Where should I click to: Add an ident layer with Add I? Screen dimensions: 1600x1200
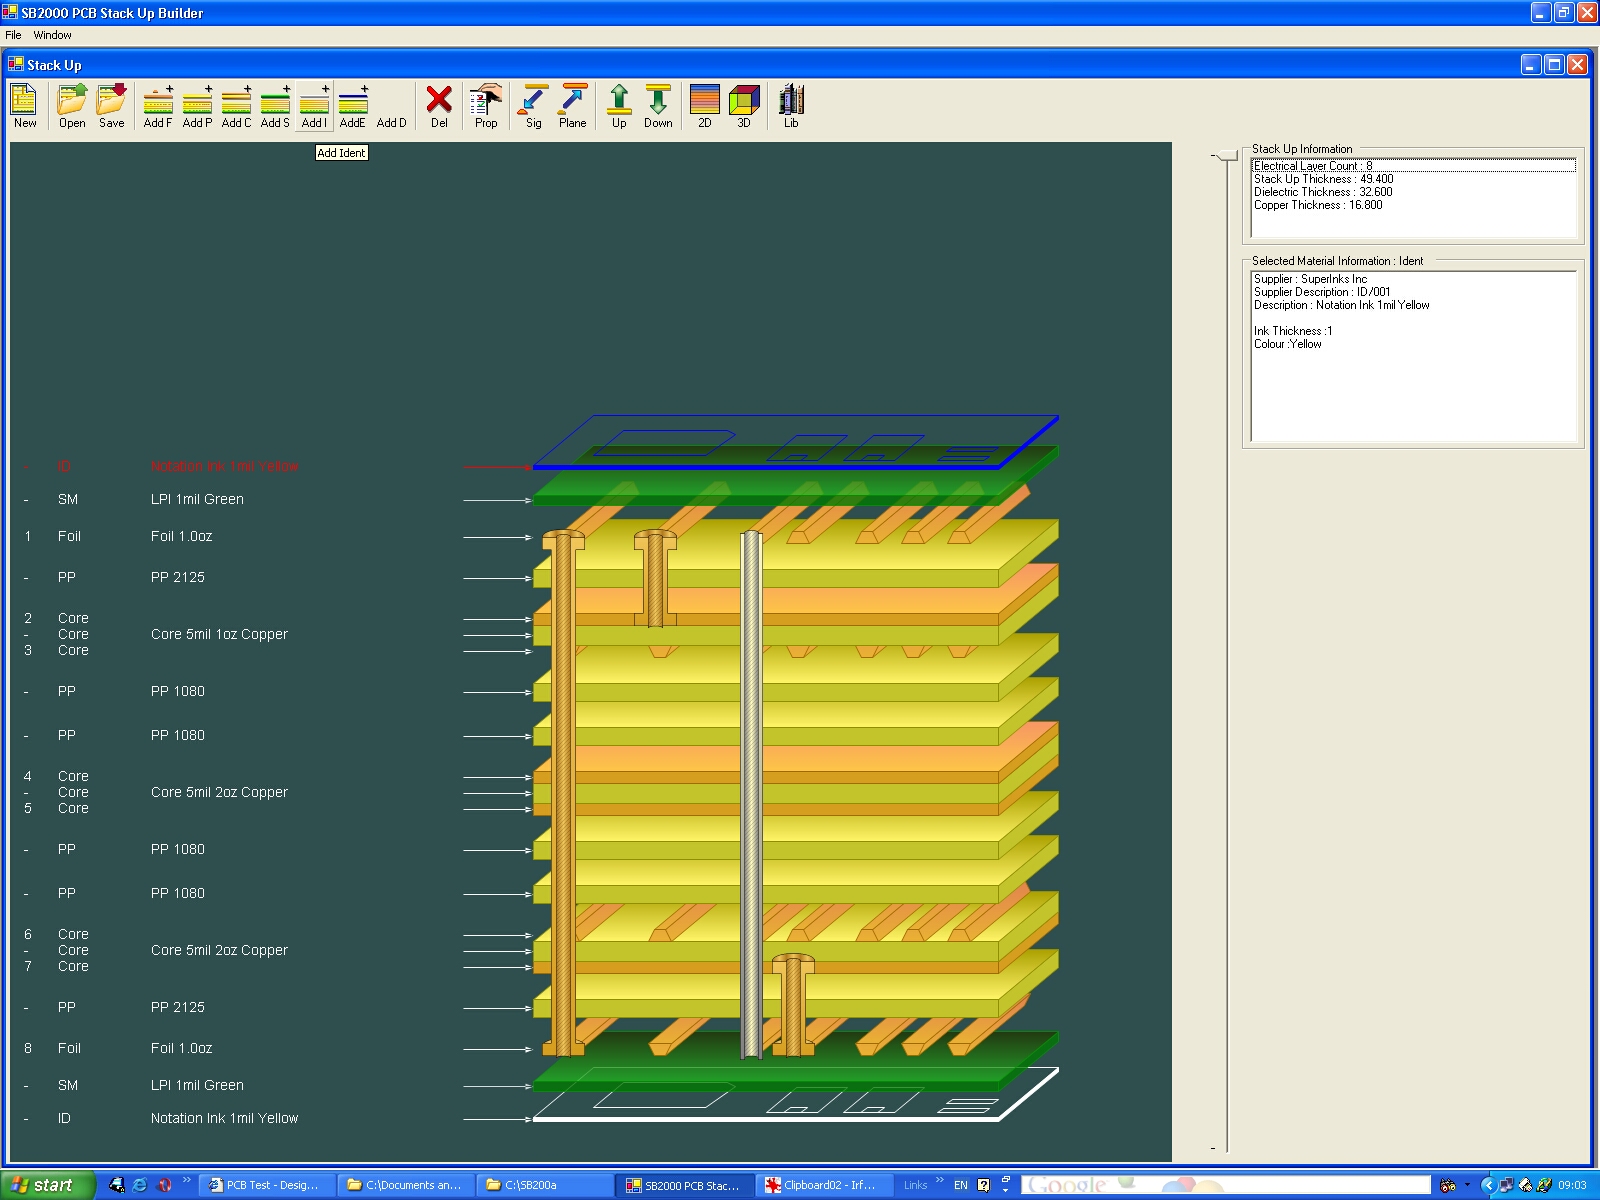[x=314, y=106]
